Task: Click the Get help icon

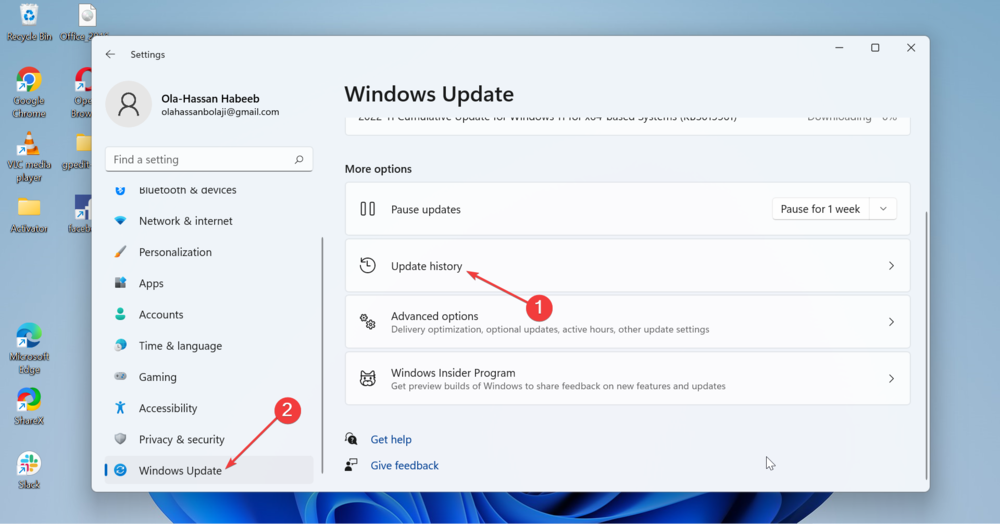Action: [x=351, y=439]
